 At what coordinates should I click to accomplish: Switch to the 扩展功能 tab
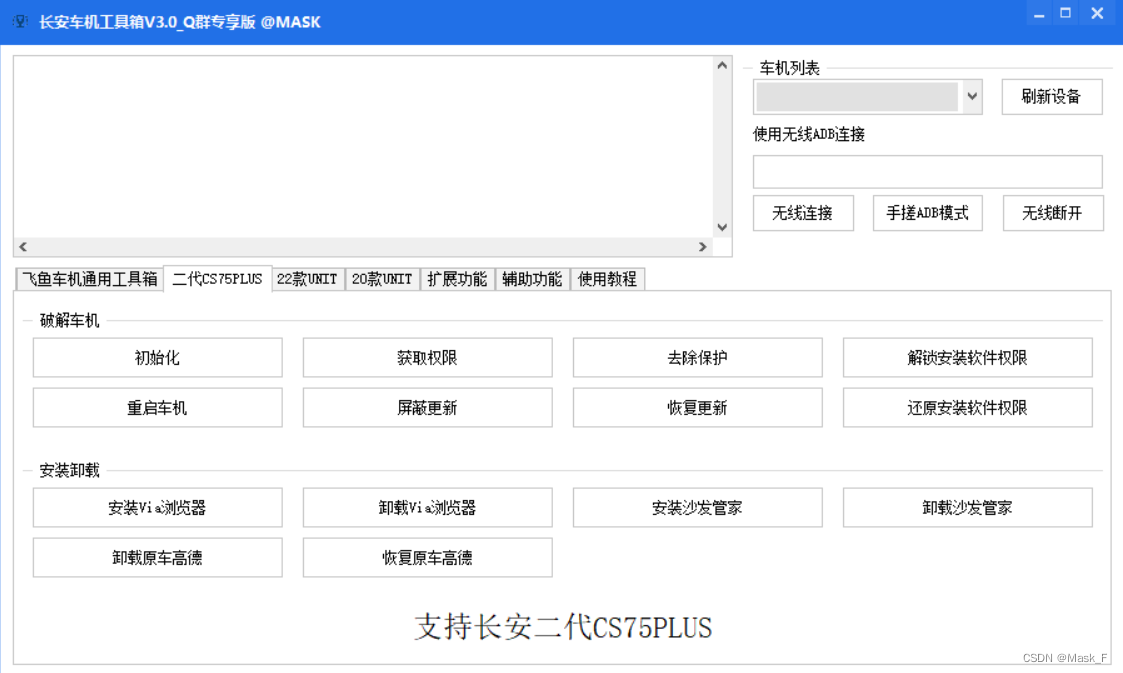coord(457,279)
